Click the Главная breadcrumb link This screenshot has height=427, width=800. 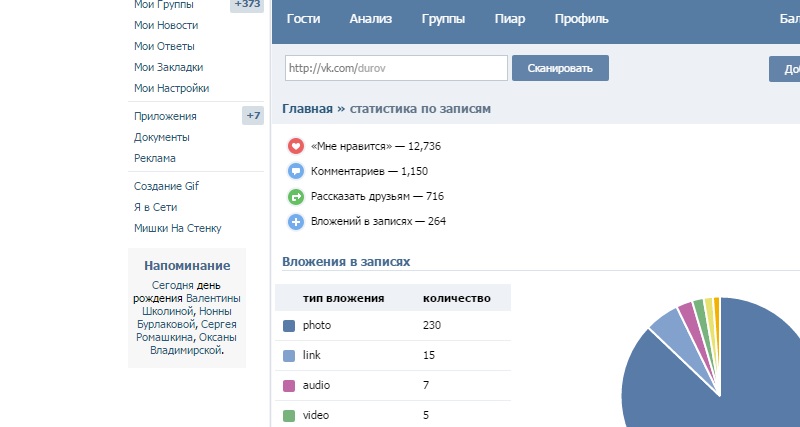pyautogui.click(x=307, y=109)
